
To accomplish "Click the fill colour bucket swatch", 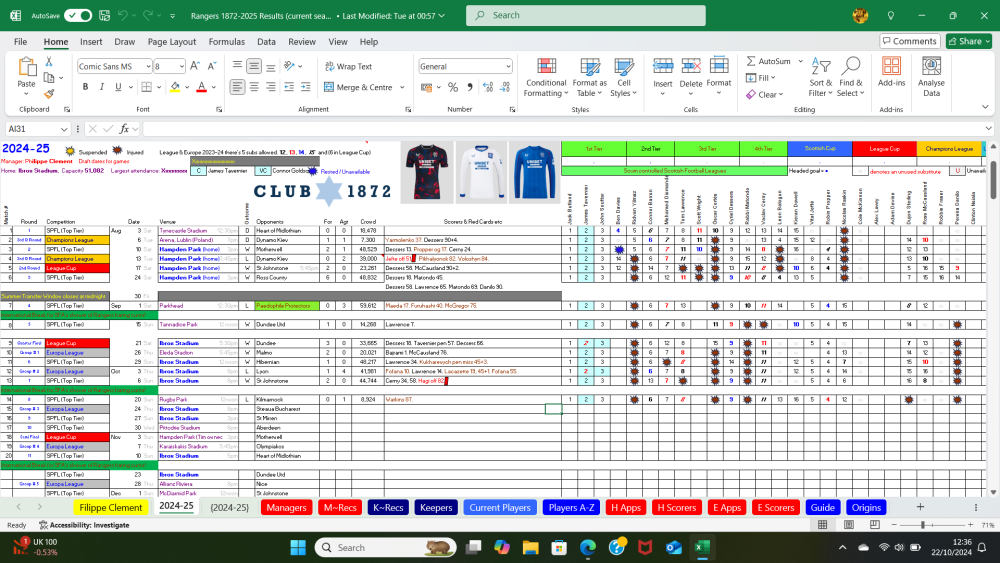I will (175, 87).
